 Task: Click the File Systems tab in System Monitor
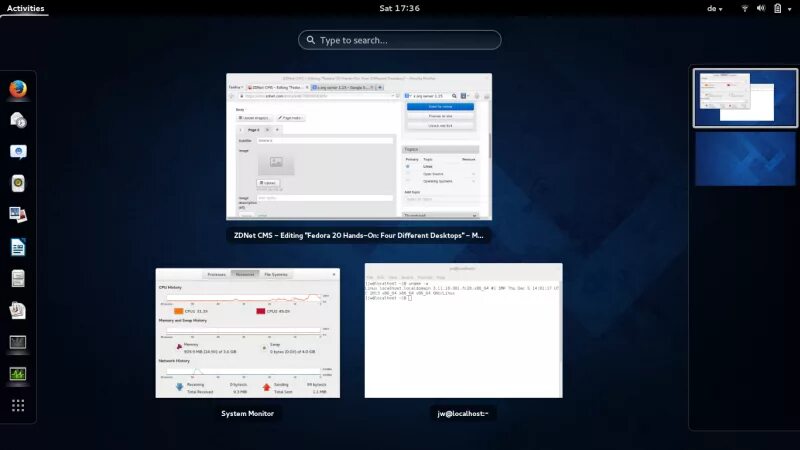coord(276,274)
